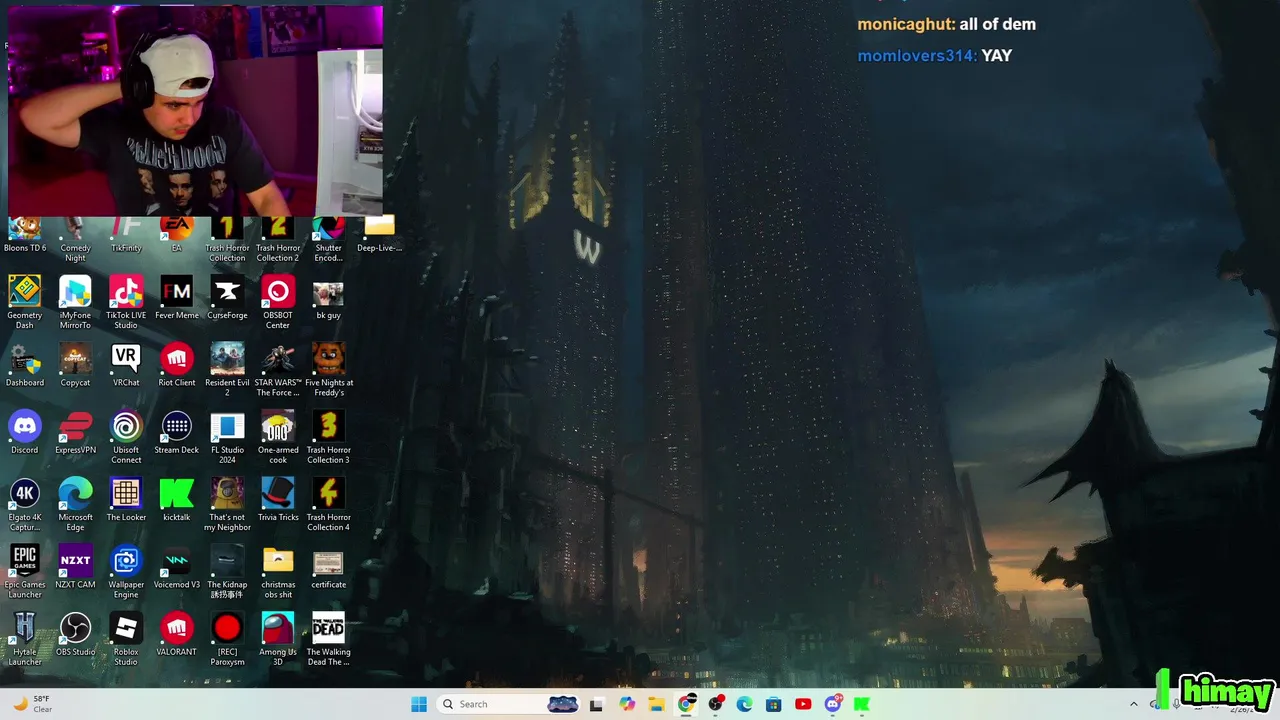
Task: Open Comedy Night desktop icon
Action: click(x=75, y=240)
